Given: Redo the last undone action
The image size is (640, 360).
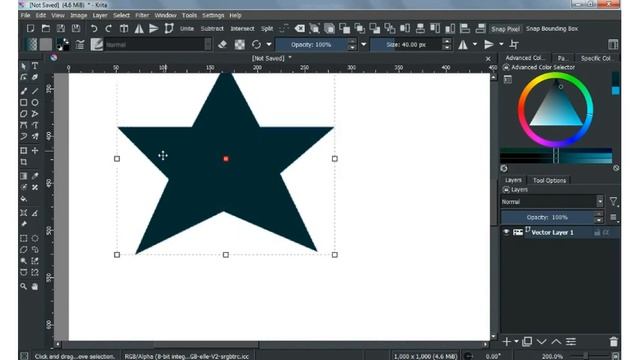Looking at the screenshot, I should 109,29.
